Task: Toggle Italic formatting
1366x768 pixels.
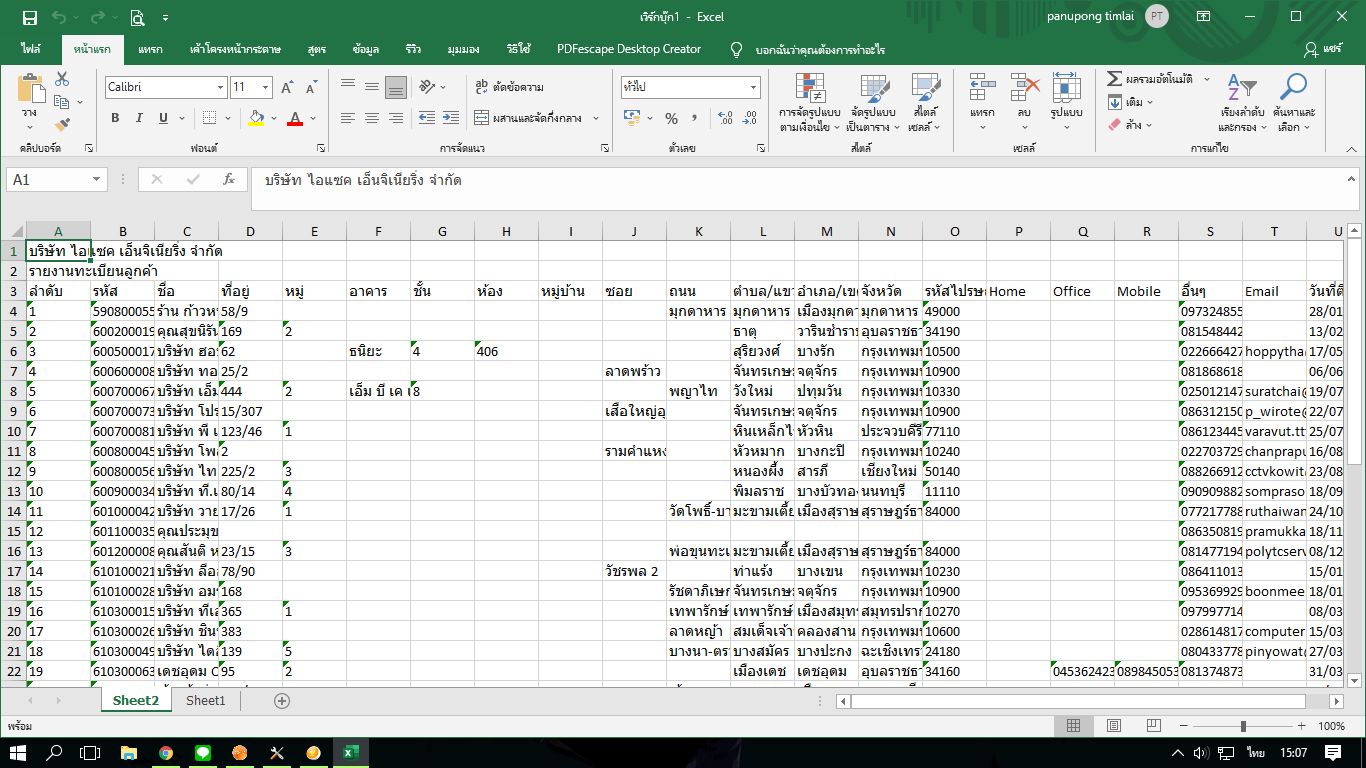Action: (x=137, y=118)
